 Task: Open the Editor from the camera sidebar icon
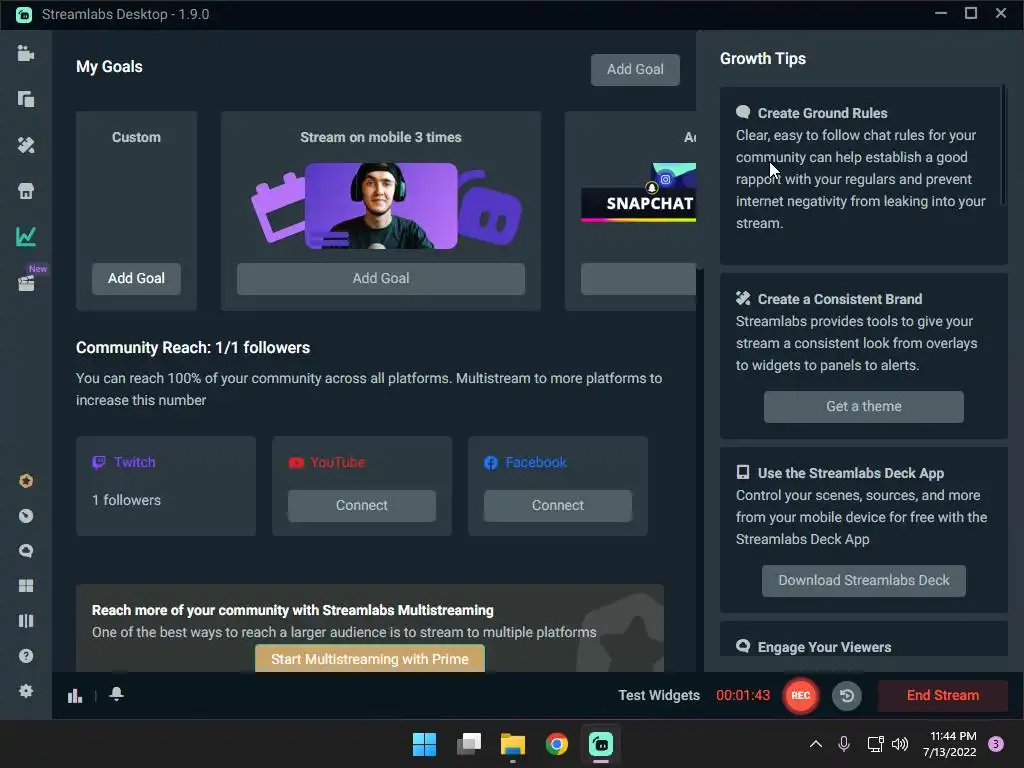(25, 53)
